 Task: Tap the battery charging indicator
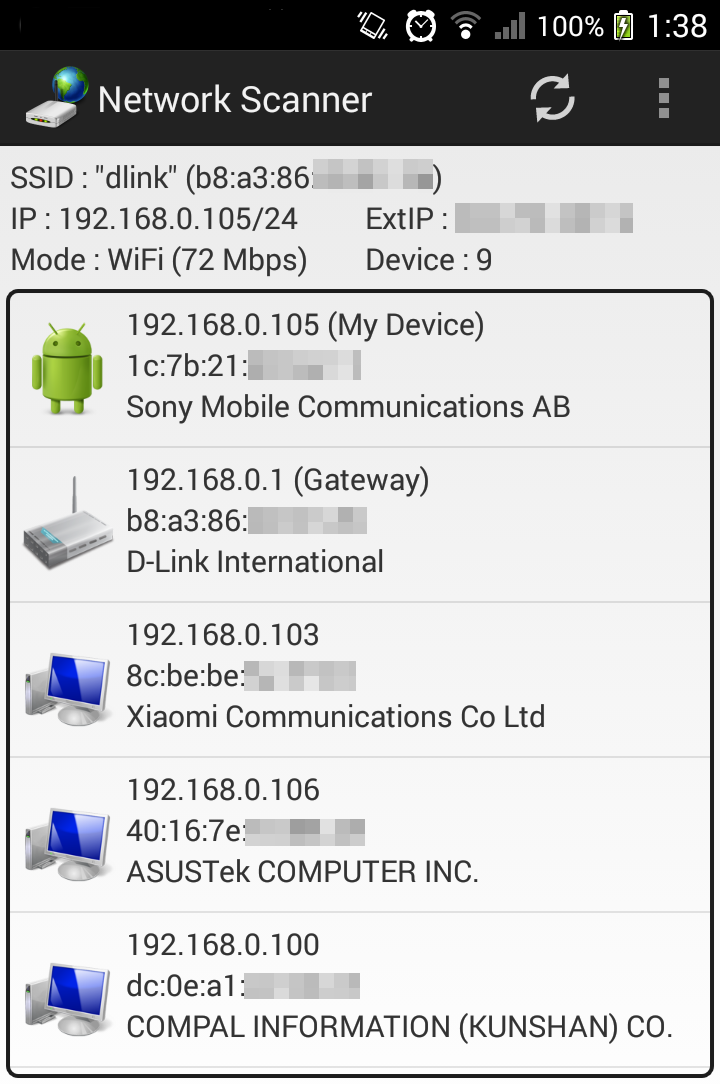click(x=624, y=26)
